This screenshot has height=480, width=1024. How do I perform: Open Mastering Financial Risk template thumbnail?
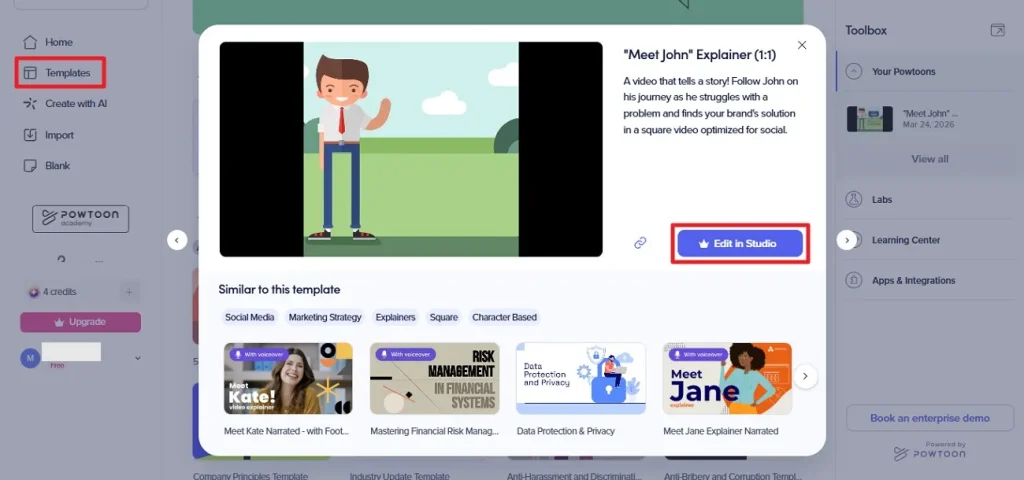pyautogui.click(x=434, y=379)
